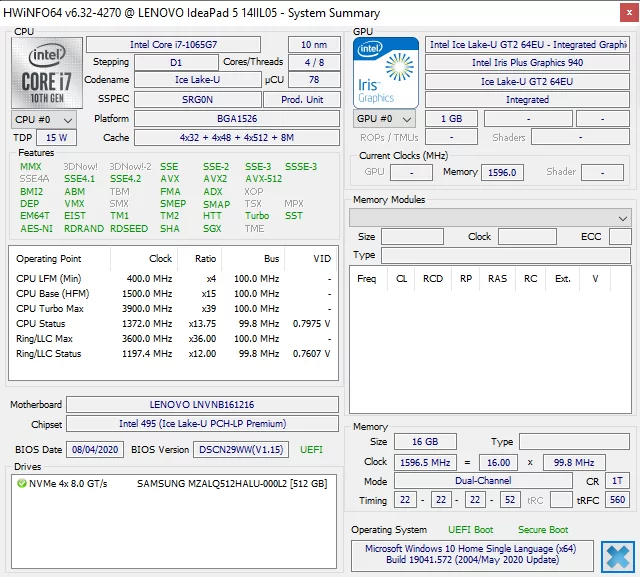Click the SGX feature label
The height and width of the screenshot is (577, 640).
pos(212,229)
